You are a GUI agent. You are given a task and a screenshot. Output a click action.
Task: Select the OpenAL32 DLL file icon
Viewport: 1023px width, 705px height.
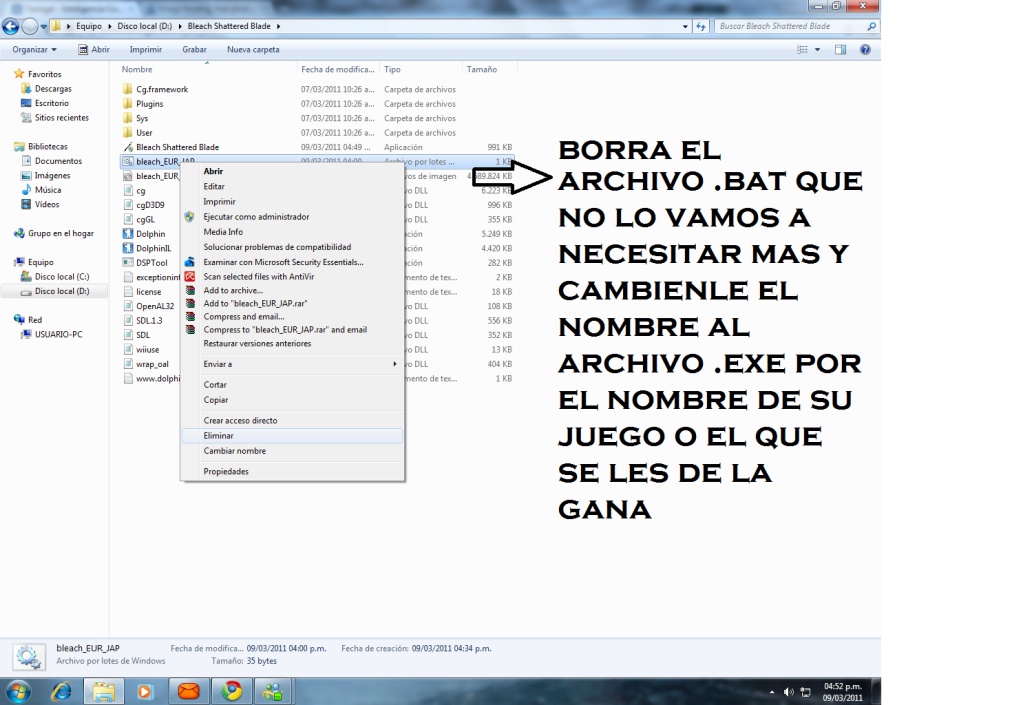click(128, 306)
